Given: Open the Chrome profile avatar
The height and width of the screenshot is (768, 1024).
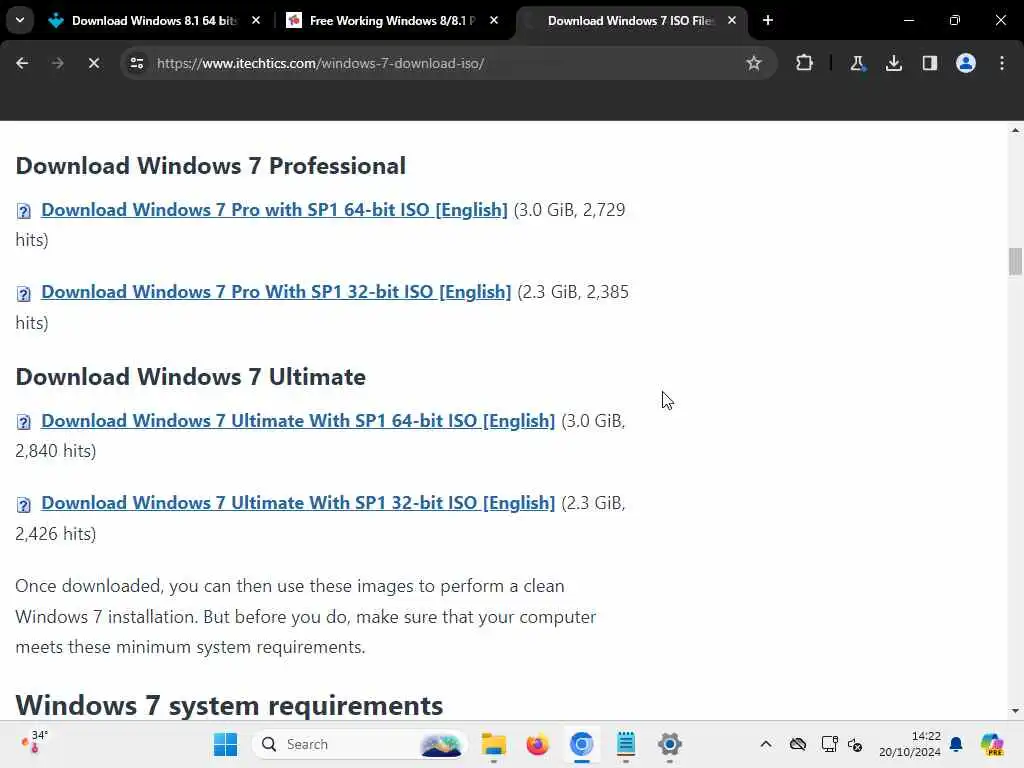Looking at the screenshot, I should [966, 63].
